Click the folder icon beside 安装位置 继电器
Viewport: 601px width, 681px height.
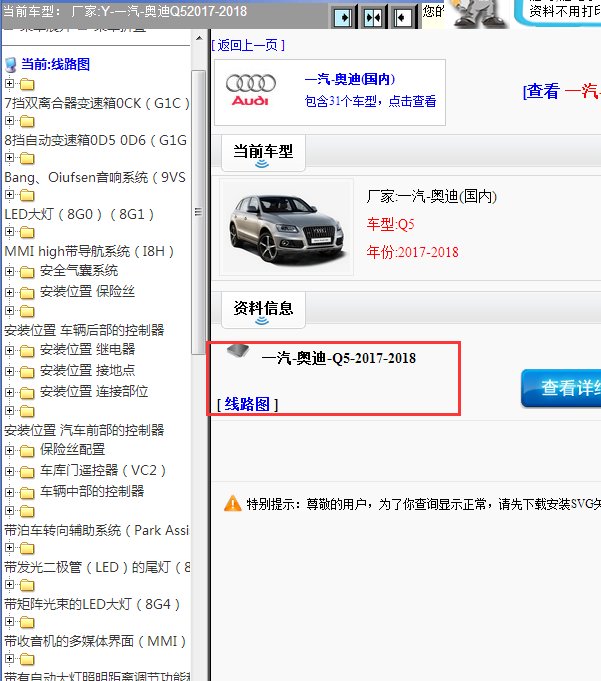[27, 350]
